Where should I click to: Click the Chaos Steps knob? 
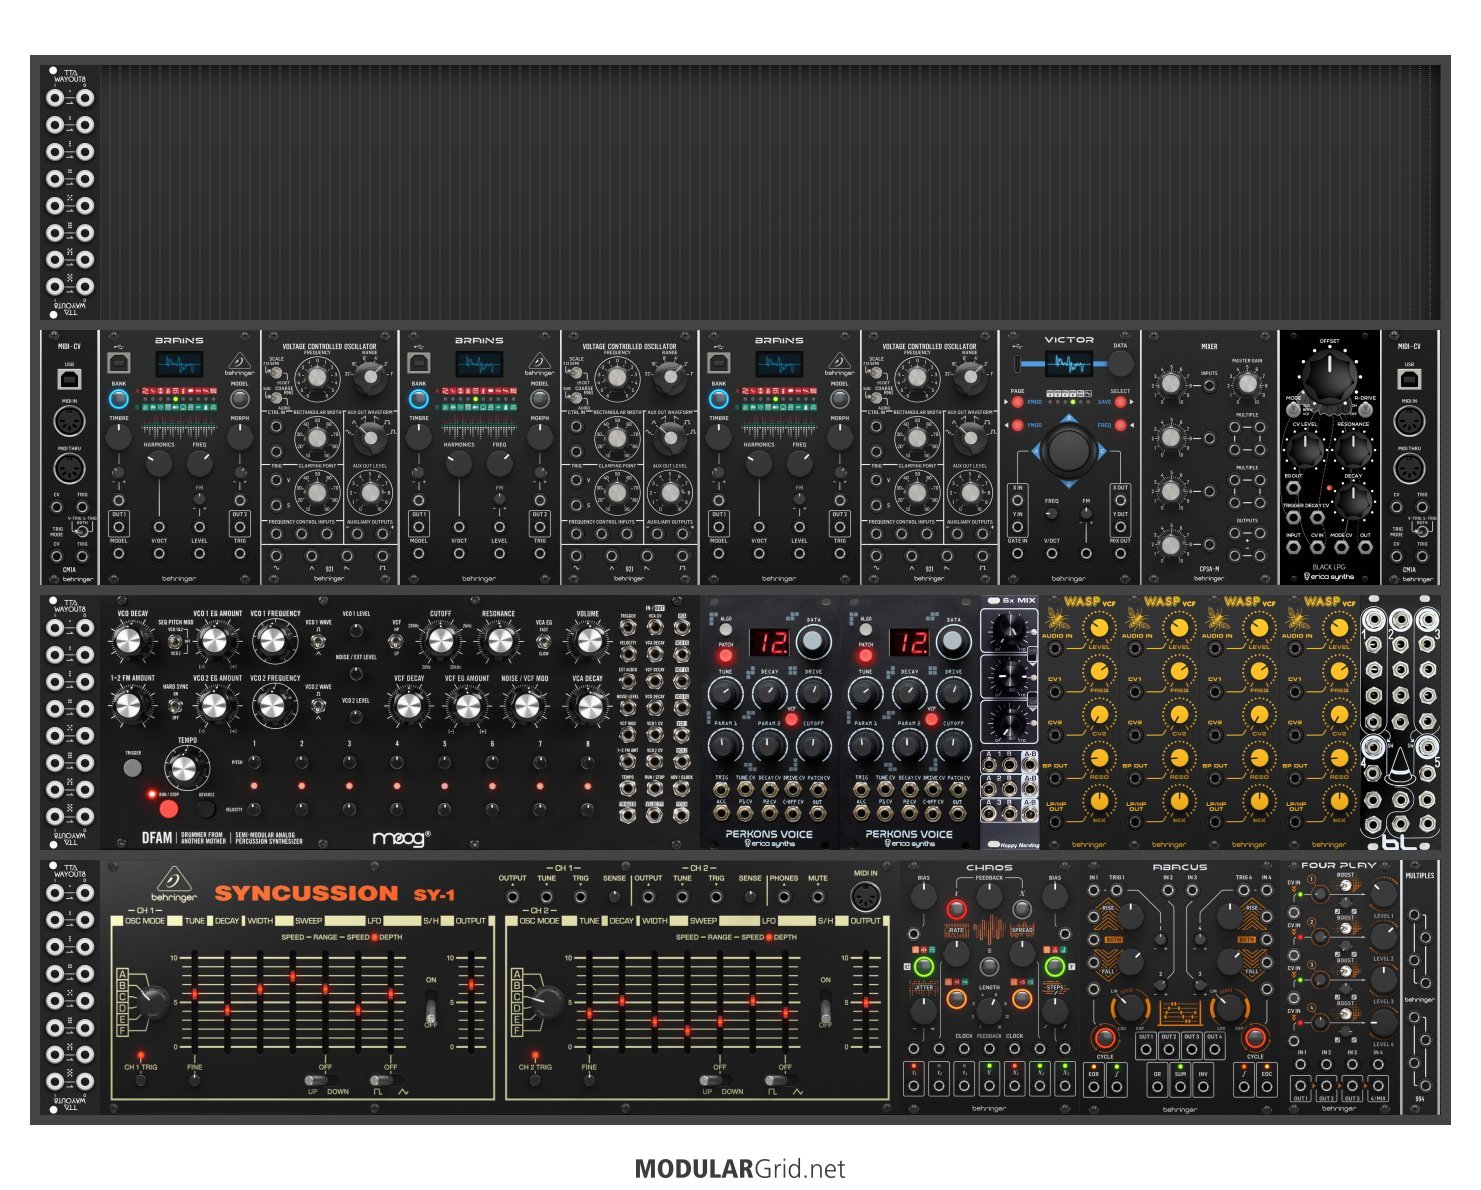coord(1055,1010)
